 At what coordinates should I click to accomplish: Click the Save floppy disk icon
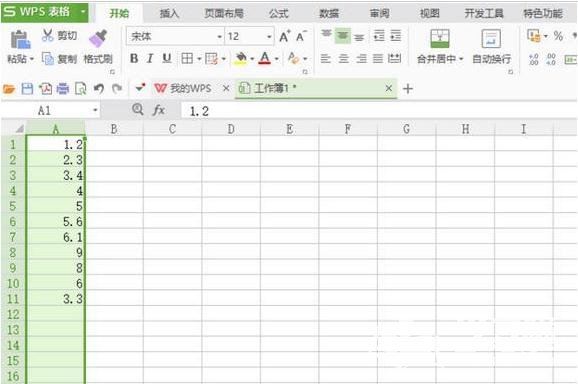pyautogui.click(x=27, y=88)
